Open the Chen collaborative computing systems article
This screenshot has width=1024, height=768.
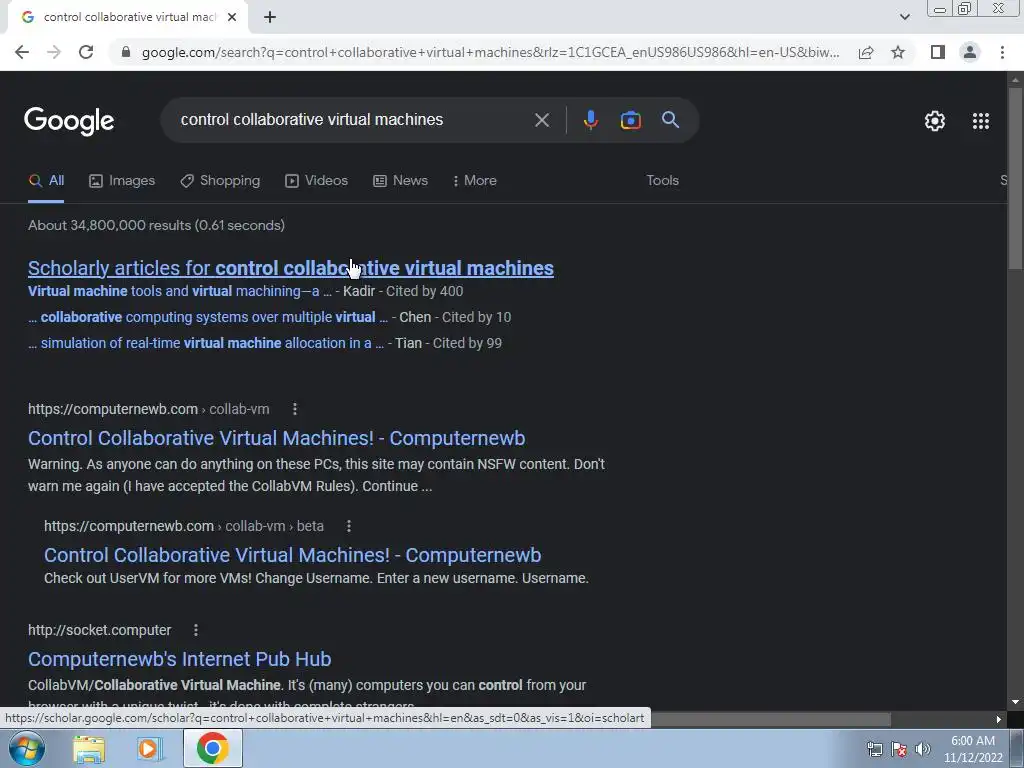pyautogui.click(x=208, y=317)
